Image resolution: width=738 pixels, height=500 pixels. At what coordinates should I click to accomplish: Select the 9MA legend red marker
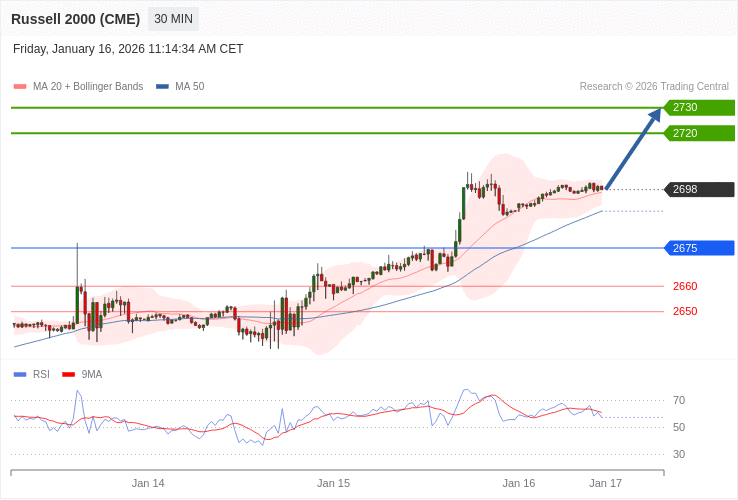click(x=68, y=375)
